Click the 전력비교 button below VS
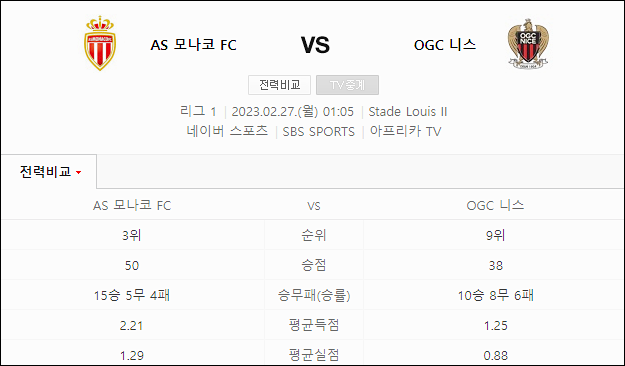Viewport: 625px width, 366px height. (x=279, y=85)
